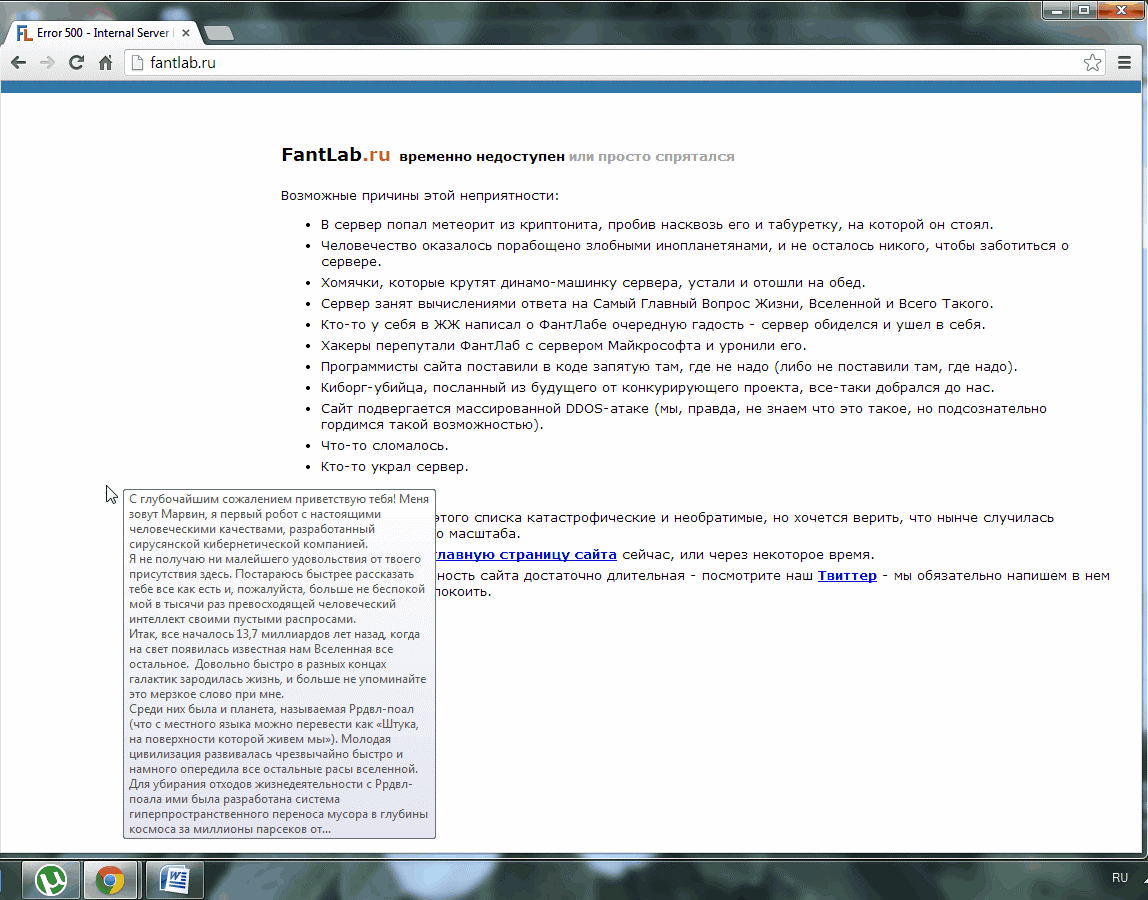Switch to Microsoft Word from the taskbar

(174, 880)
